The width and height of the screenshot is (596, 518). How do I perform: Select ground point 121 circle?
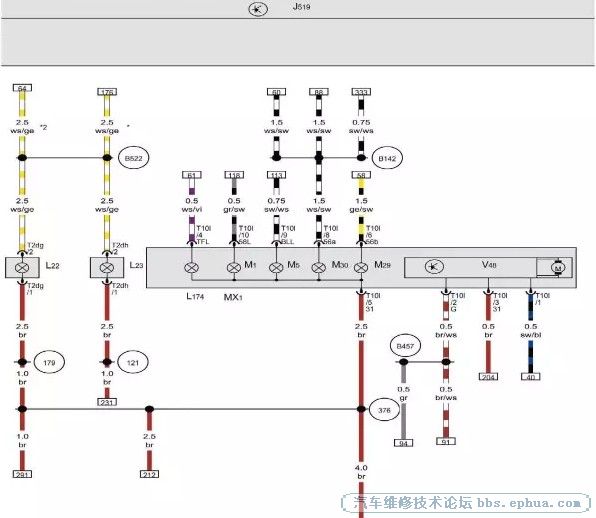point(133,362)
